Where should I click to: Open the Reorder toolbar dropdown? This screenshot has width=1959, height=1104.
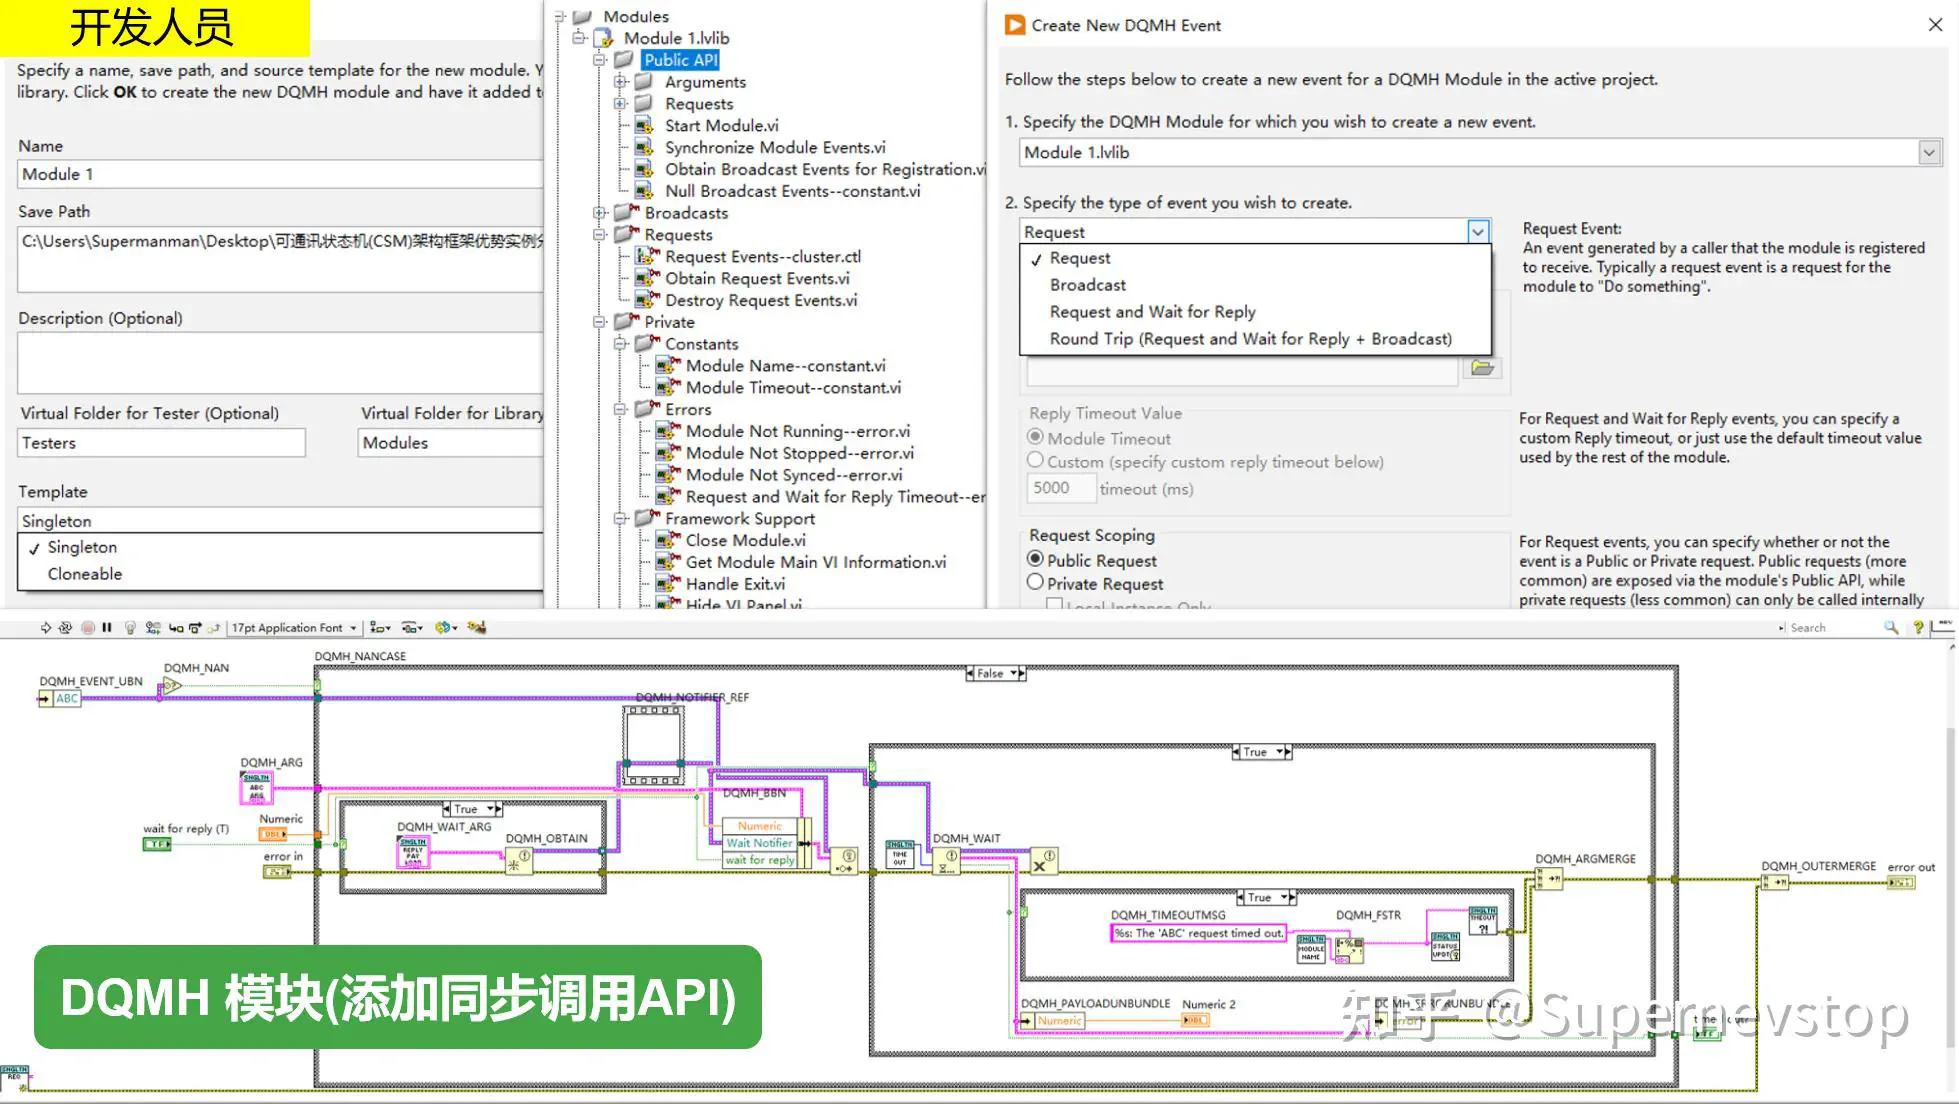coord(446,628)
